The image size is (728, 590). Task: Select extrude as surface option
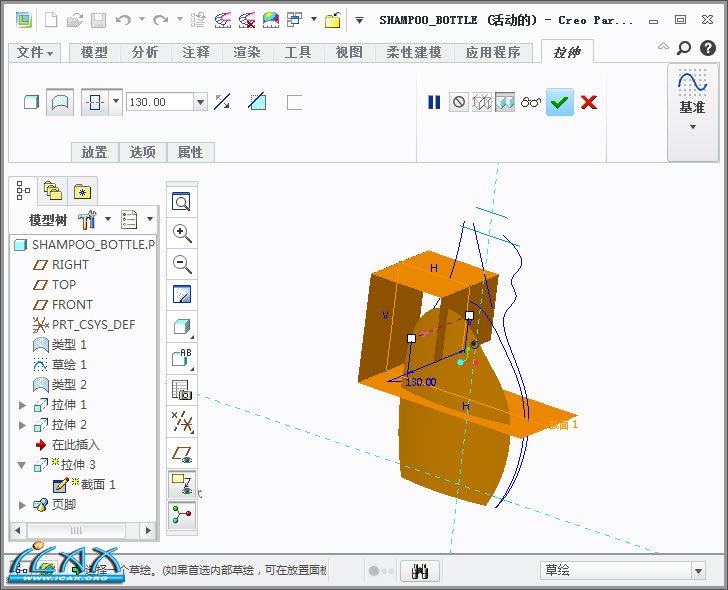click(x=61, y=102)
